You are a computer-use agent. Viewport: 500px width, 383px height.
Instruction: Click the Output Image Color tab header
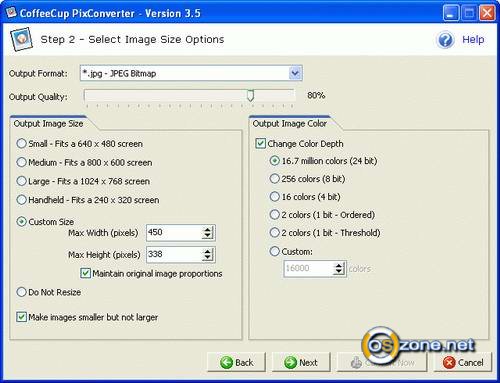tap(289, 124)
